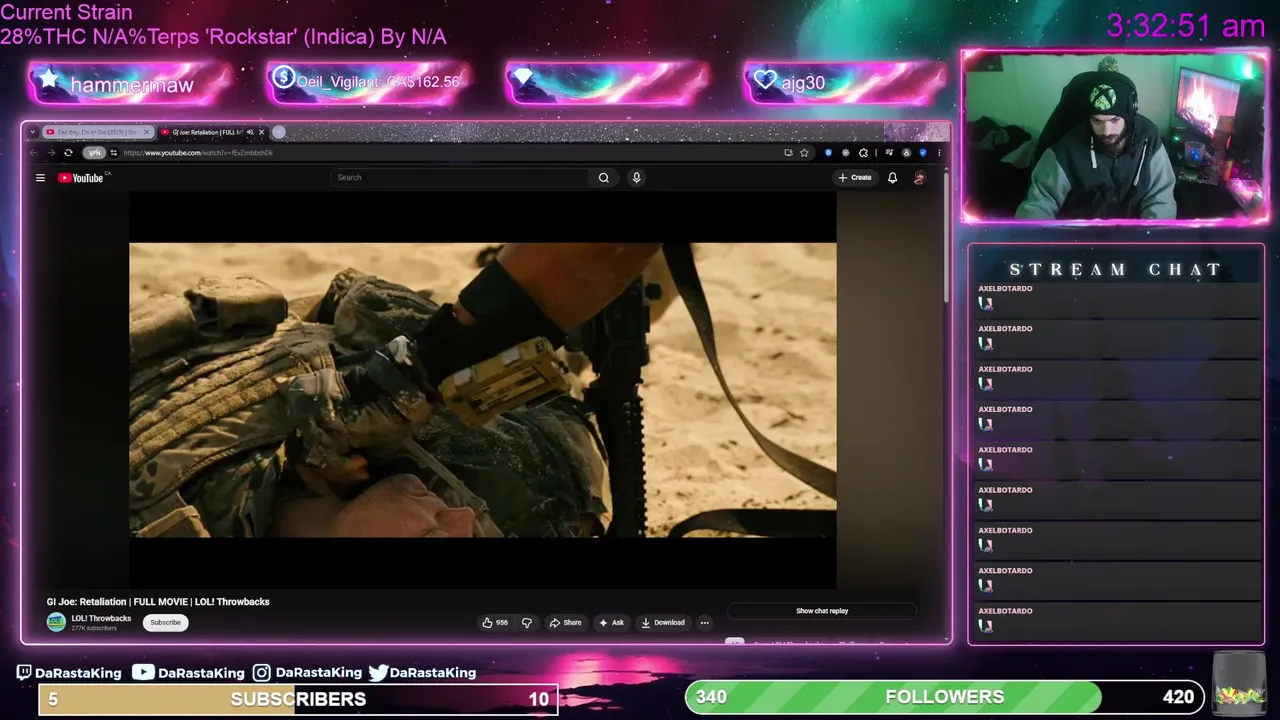1280x720 pixels.
Task: Open the browser three-dot menu
Action: tap(939, 153)
